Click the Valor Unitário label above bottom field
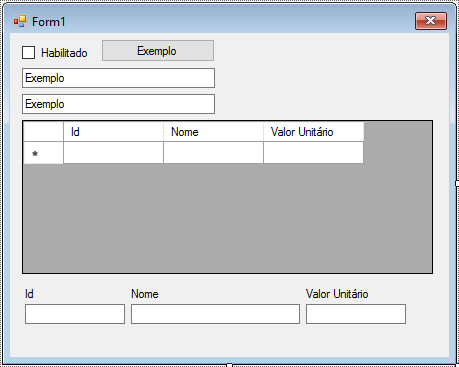Image resolution: width=459 pixels, height=367 pixels. (x=337, y=294)
